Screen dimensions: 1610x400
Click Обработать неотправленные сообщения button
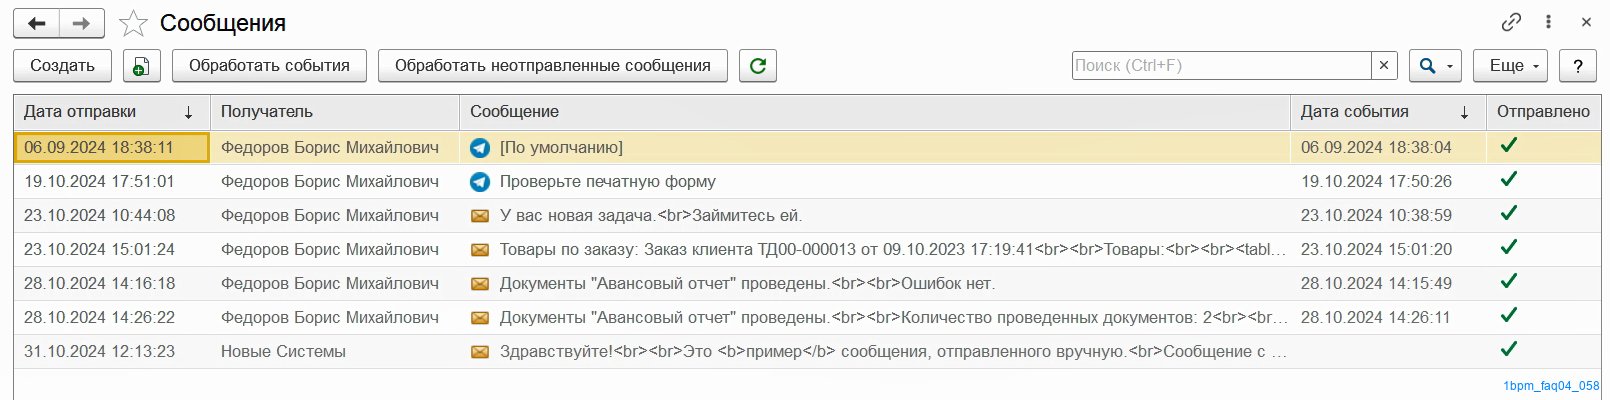[553, 66]
